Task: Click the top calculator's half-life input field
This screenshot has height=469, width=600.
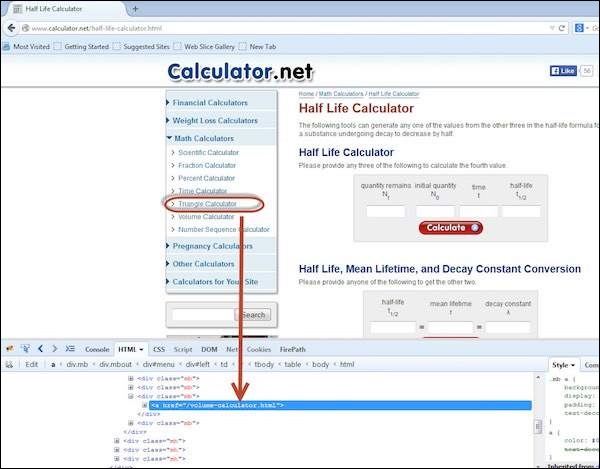Action: click(521, 211)
